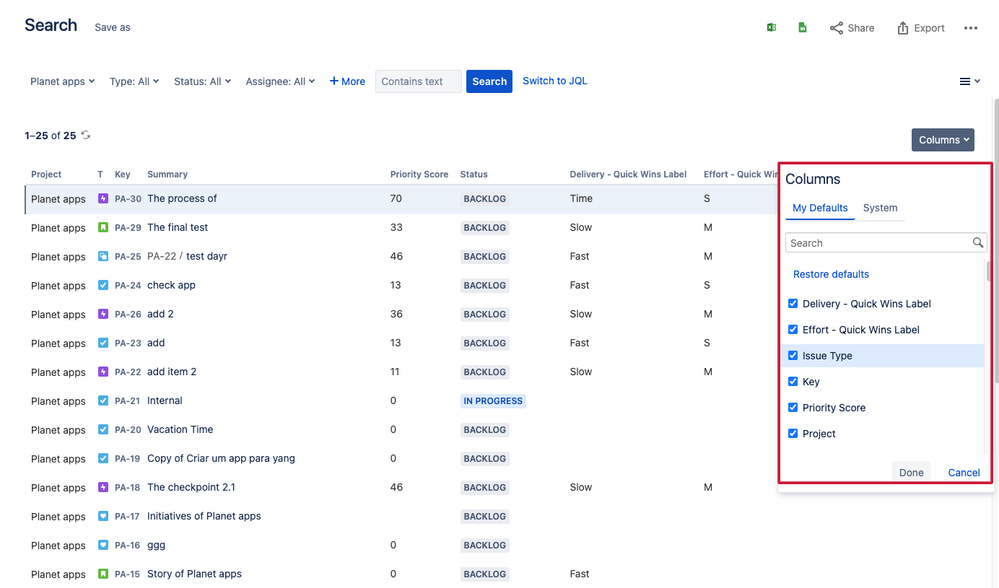Open the Assignee: All filter dropdown
The image size is (999, 588).
pyautogui.click(x=280, y=82)
